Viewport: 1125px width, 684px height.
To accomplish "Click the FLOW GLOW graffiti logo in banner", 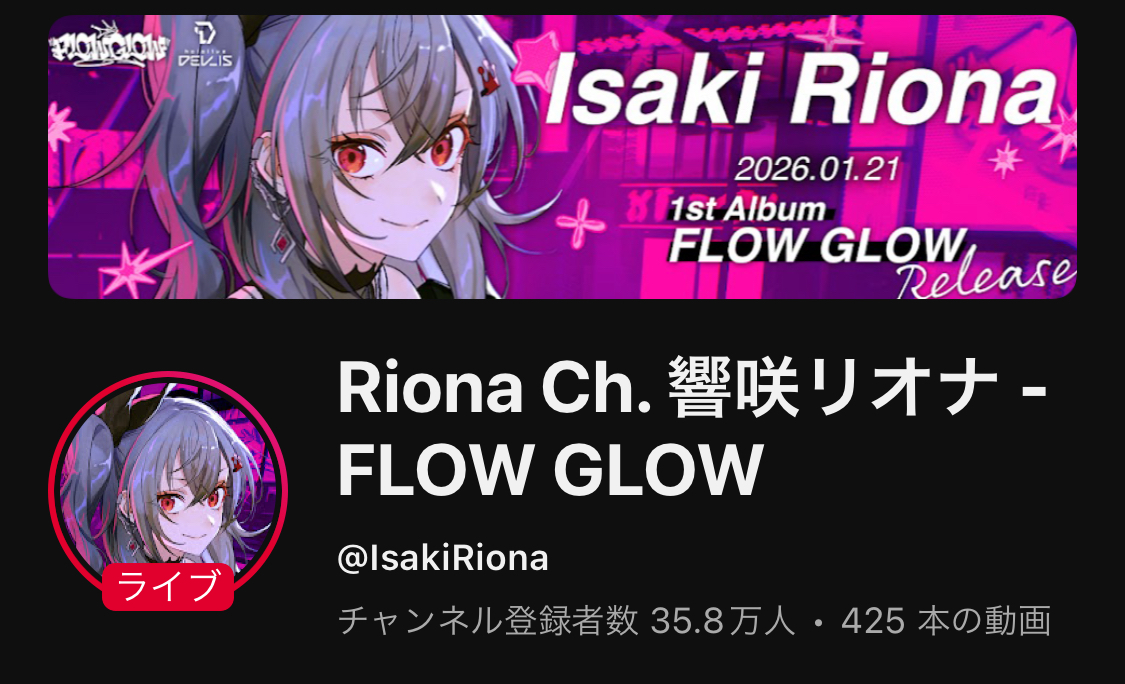I will coord(108,47).
